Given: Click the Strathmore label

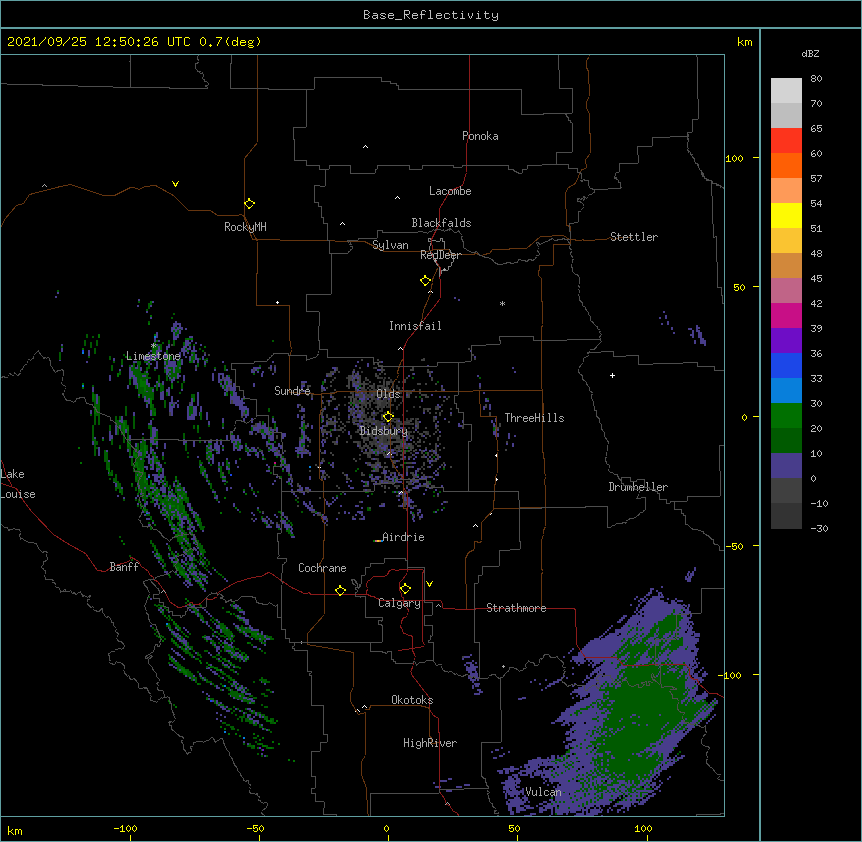Looking at the screenshot, I should pos(516,608).
